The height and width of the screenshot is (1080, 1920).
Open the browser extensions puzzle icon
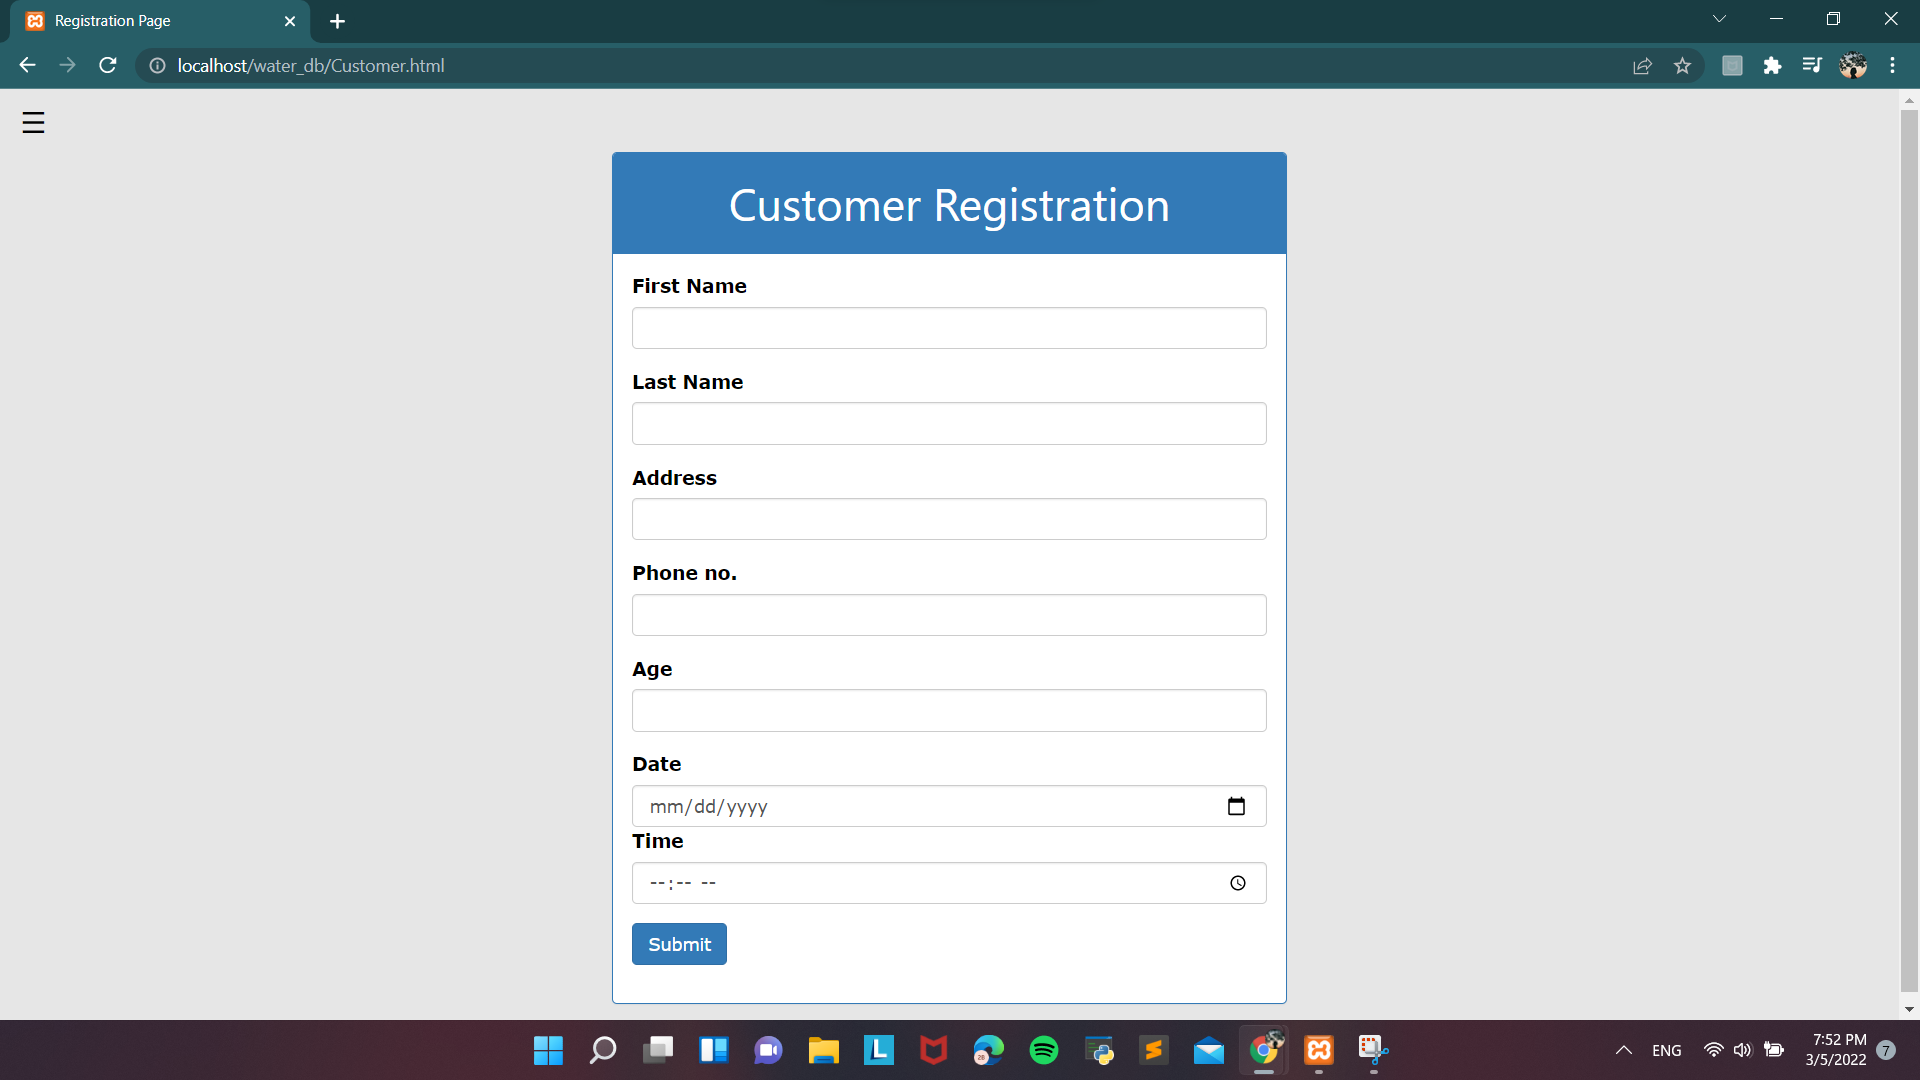(1774, 65)
